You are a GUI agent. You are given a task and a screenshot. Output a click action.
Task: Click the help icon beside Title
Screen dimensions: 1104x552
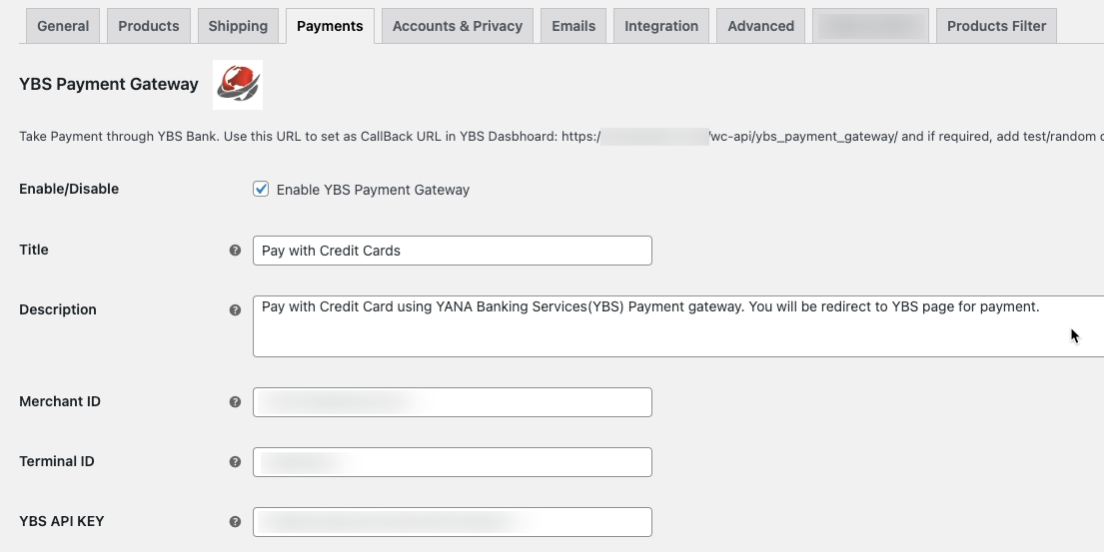(x=235, y=251)
